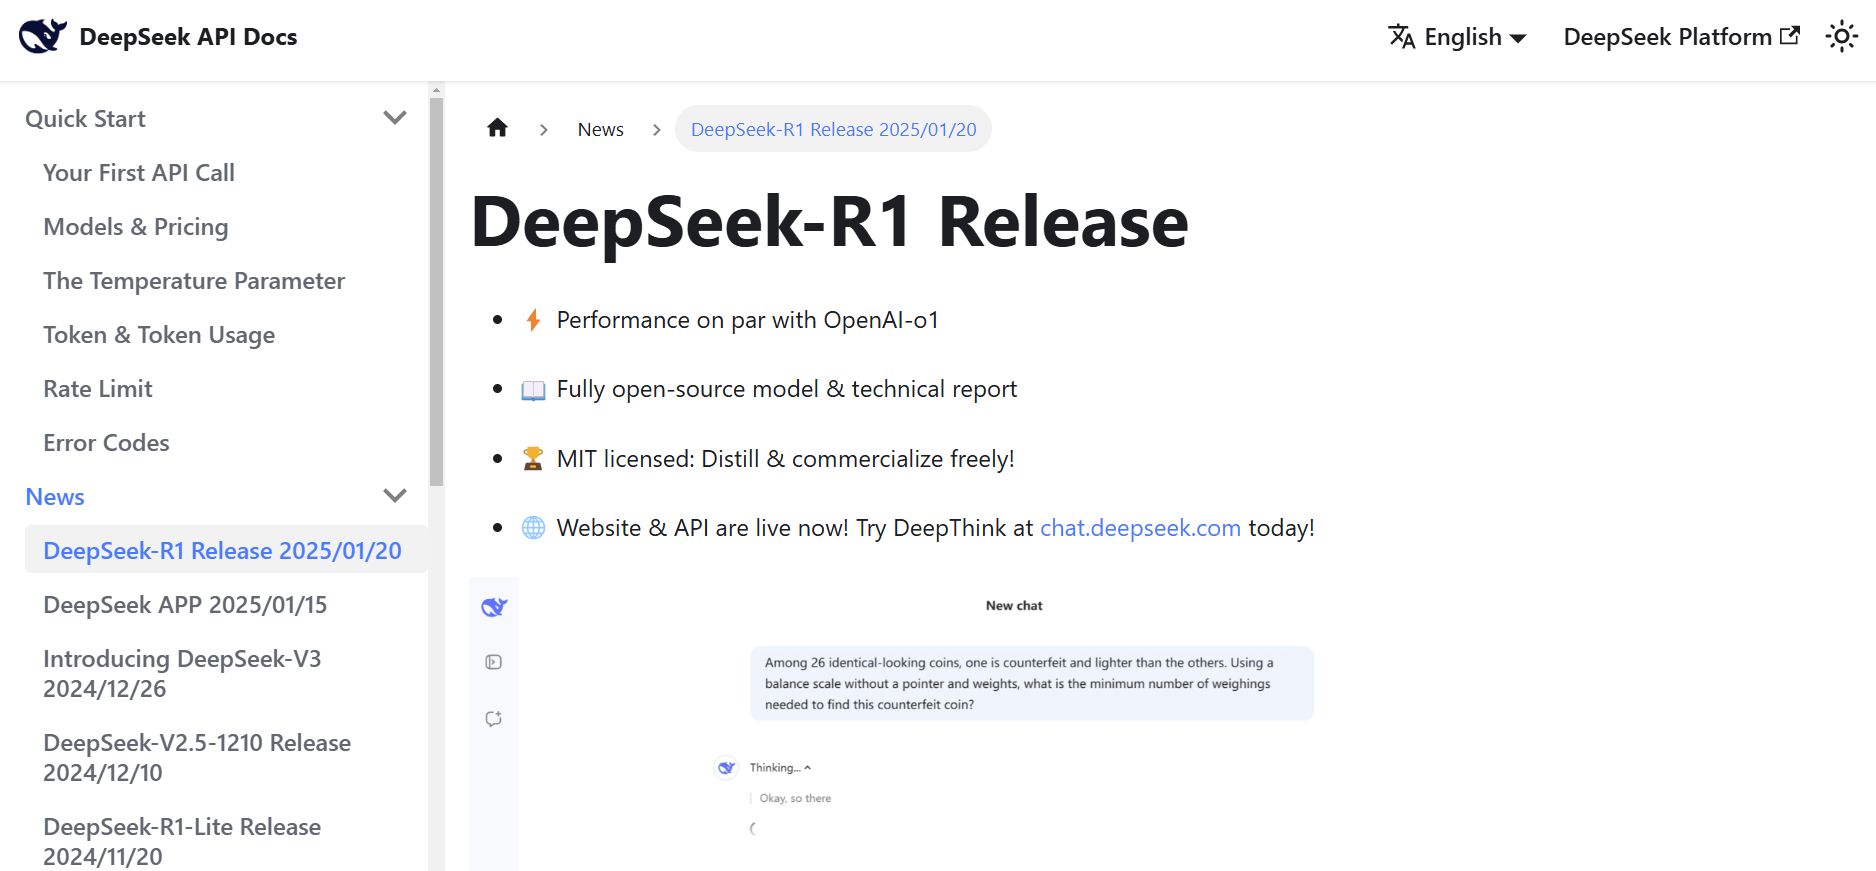Click the home breadcrumb icon

pos(497,129)
